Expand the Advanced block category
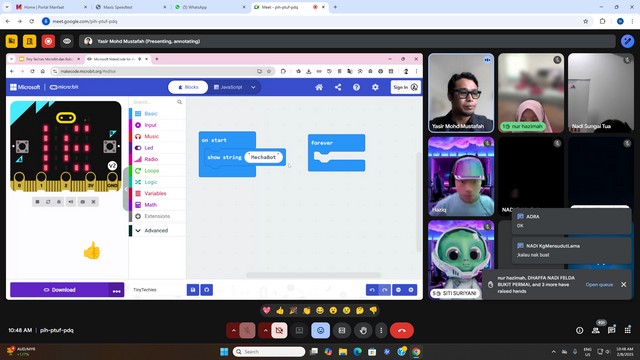 pyautogui.click(x=156, y=231)
